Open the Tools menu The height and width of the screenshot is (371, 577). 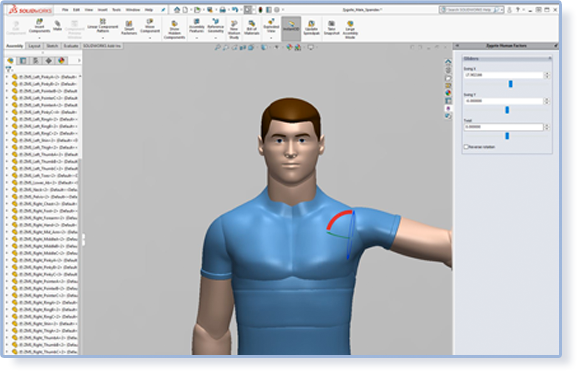coord(116,10)
